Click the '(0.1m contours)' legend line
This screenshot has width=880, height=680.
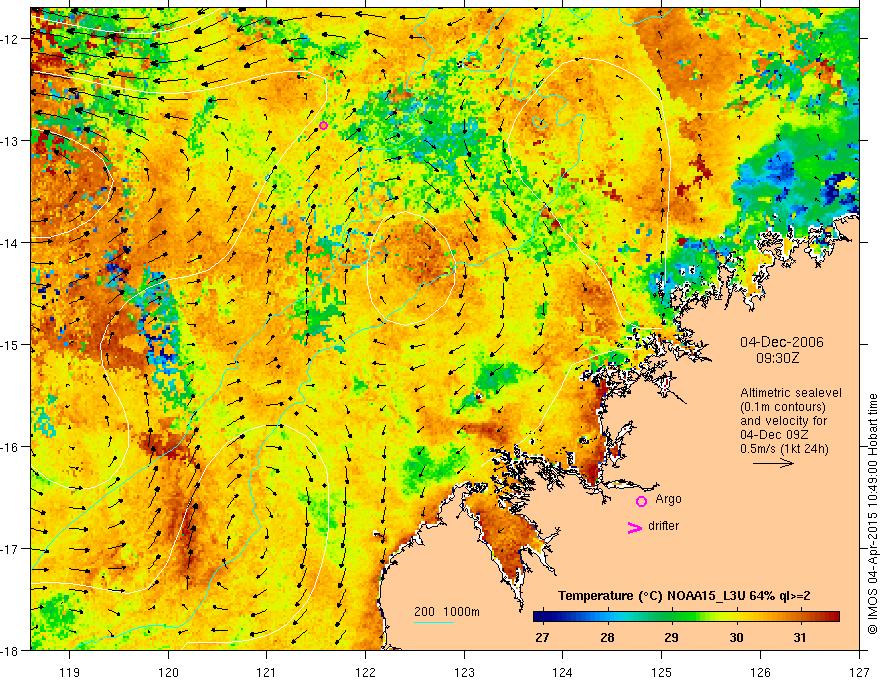pyautogui.click(x=783, y=407)
